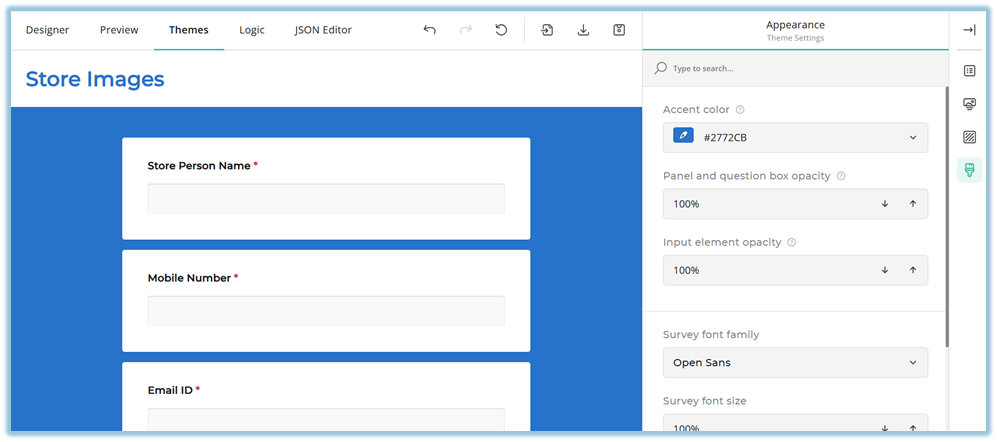Decrease input element opacity
The height and width of the screenshot is (442, 997).
click(885, 270)
